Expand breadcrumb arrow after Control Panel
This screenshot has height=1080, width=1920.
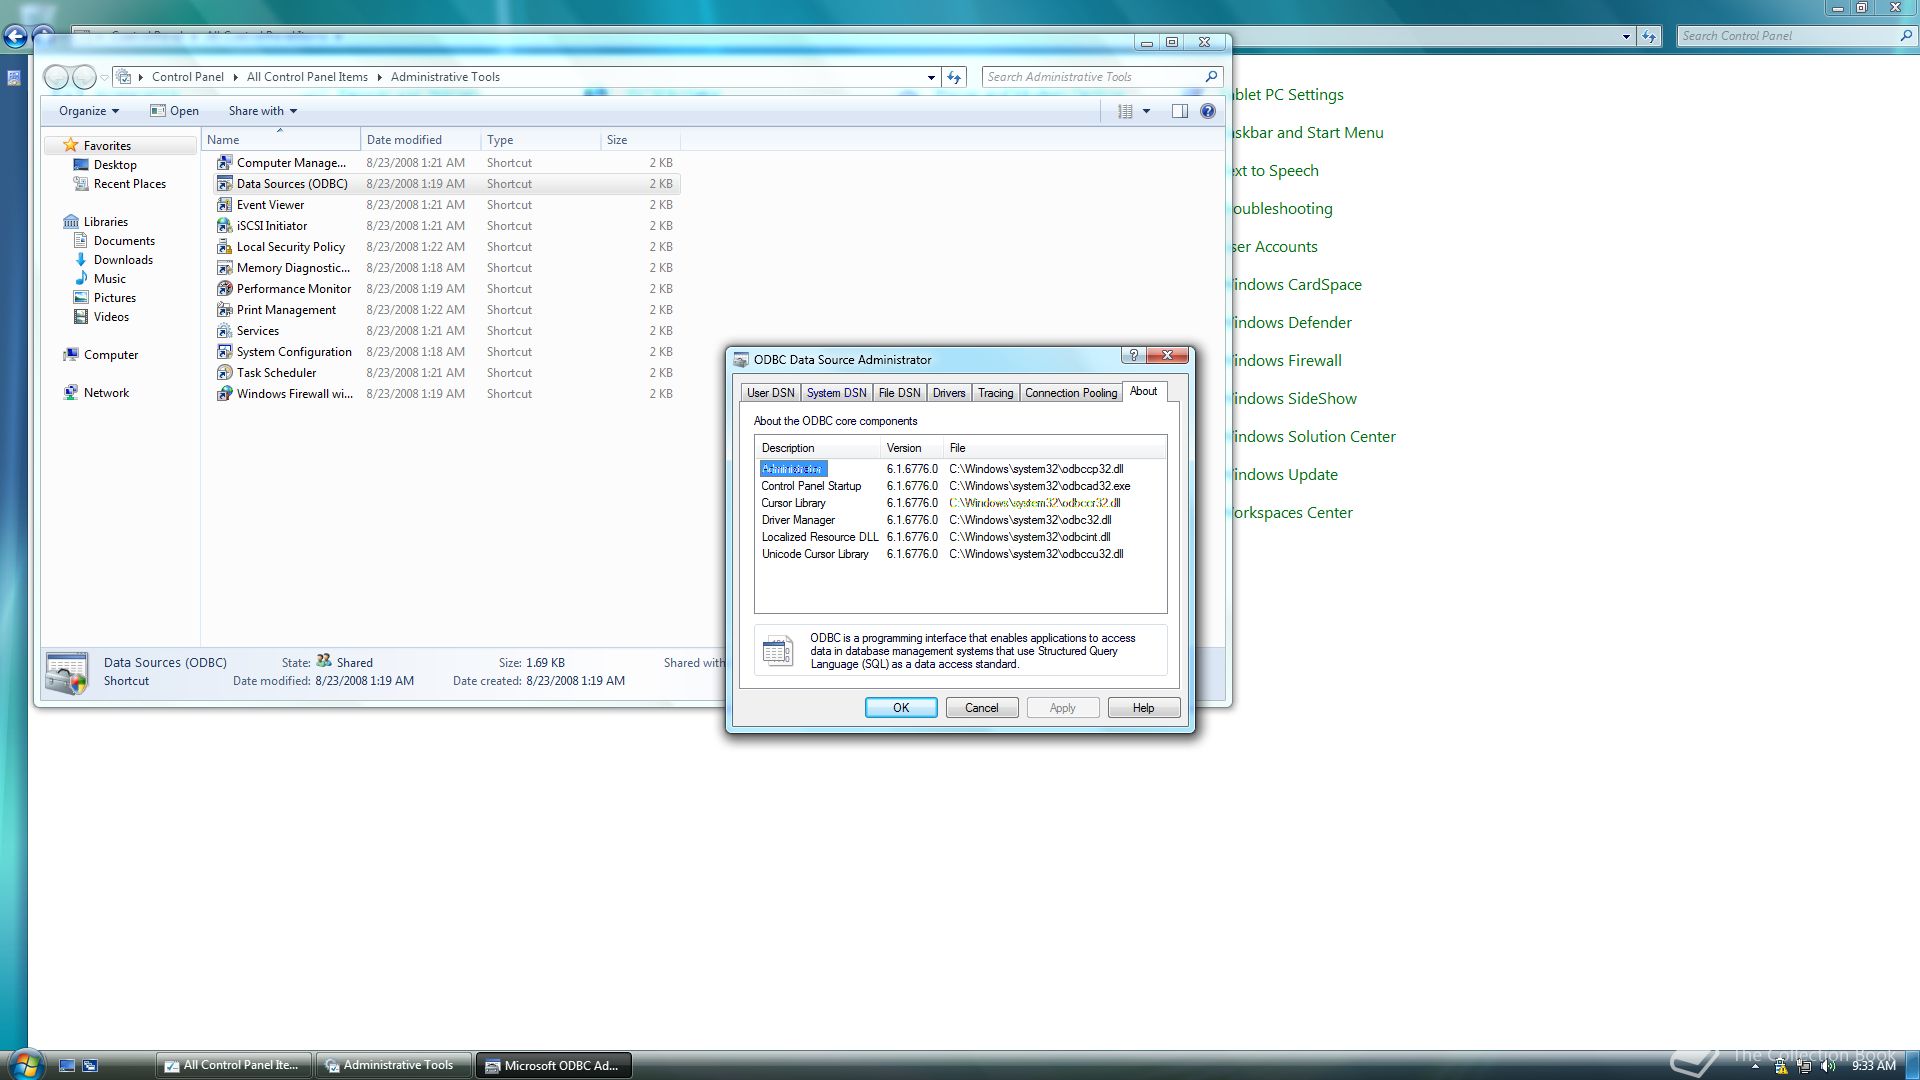coord(235,77)
